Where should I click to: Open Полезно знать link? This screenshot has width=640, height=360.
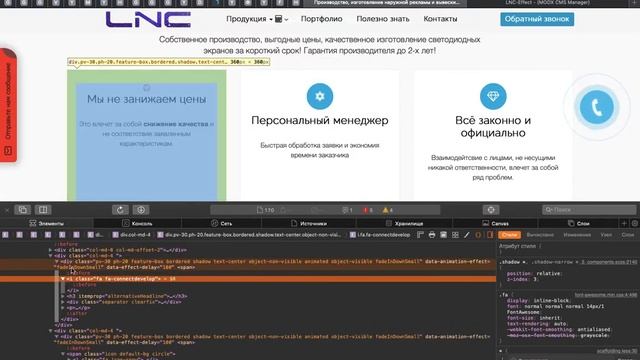[383, 19]
